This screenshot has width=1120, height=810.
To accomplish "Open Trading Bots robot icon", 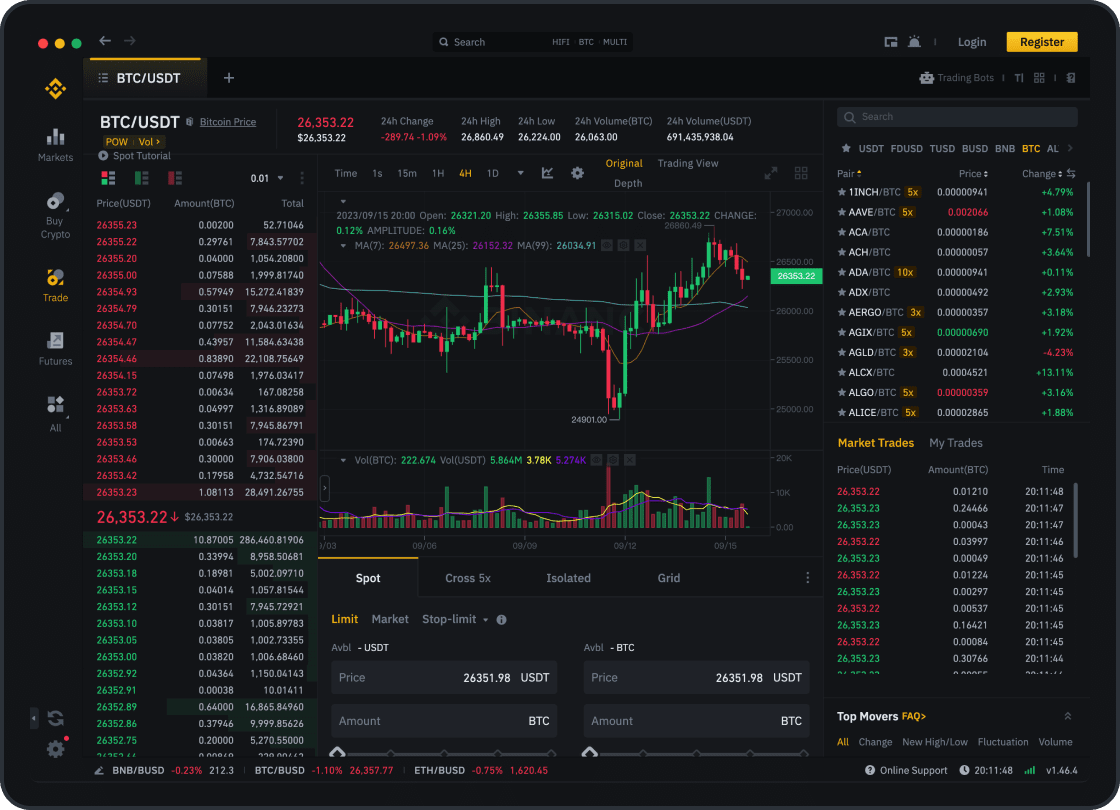I will point(926,78).
